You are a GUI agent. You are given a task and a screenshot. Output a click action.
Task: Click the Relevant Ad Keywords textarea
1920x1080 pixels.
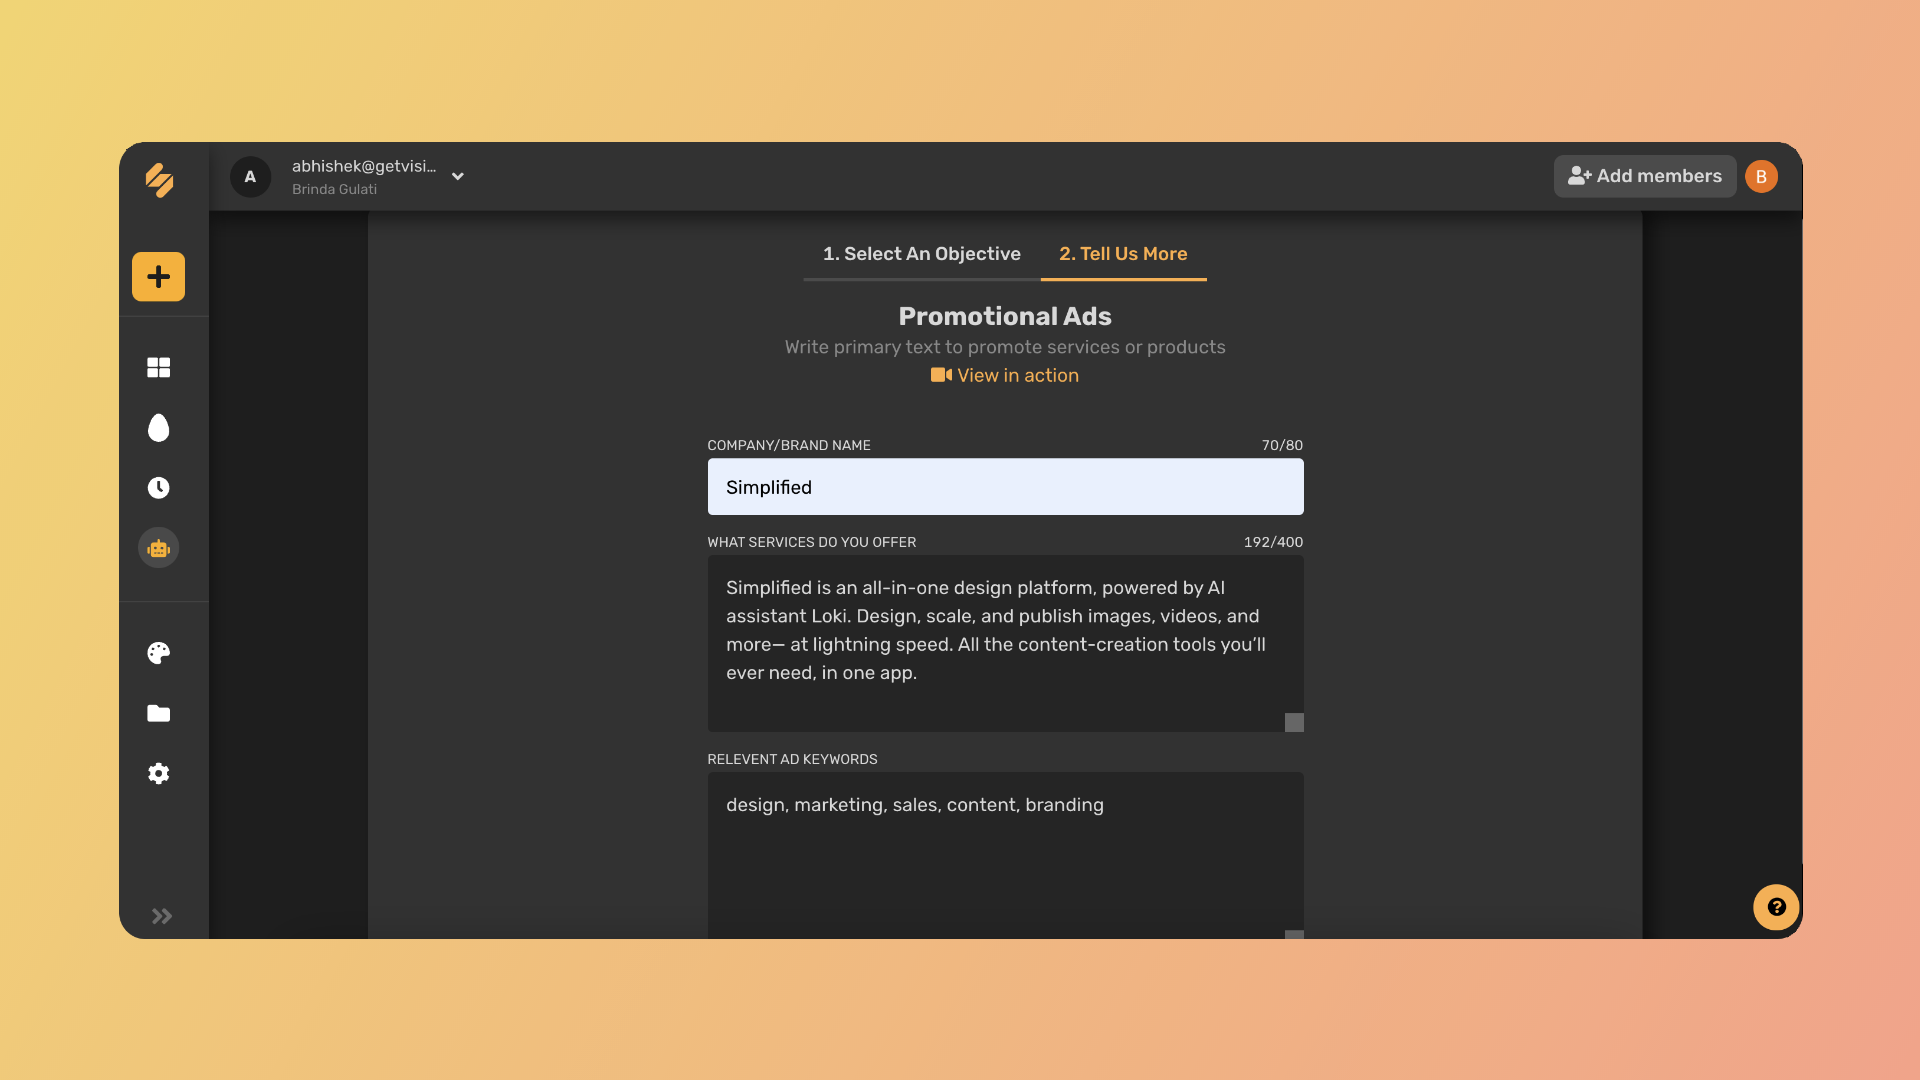tap(1005, 855)
